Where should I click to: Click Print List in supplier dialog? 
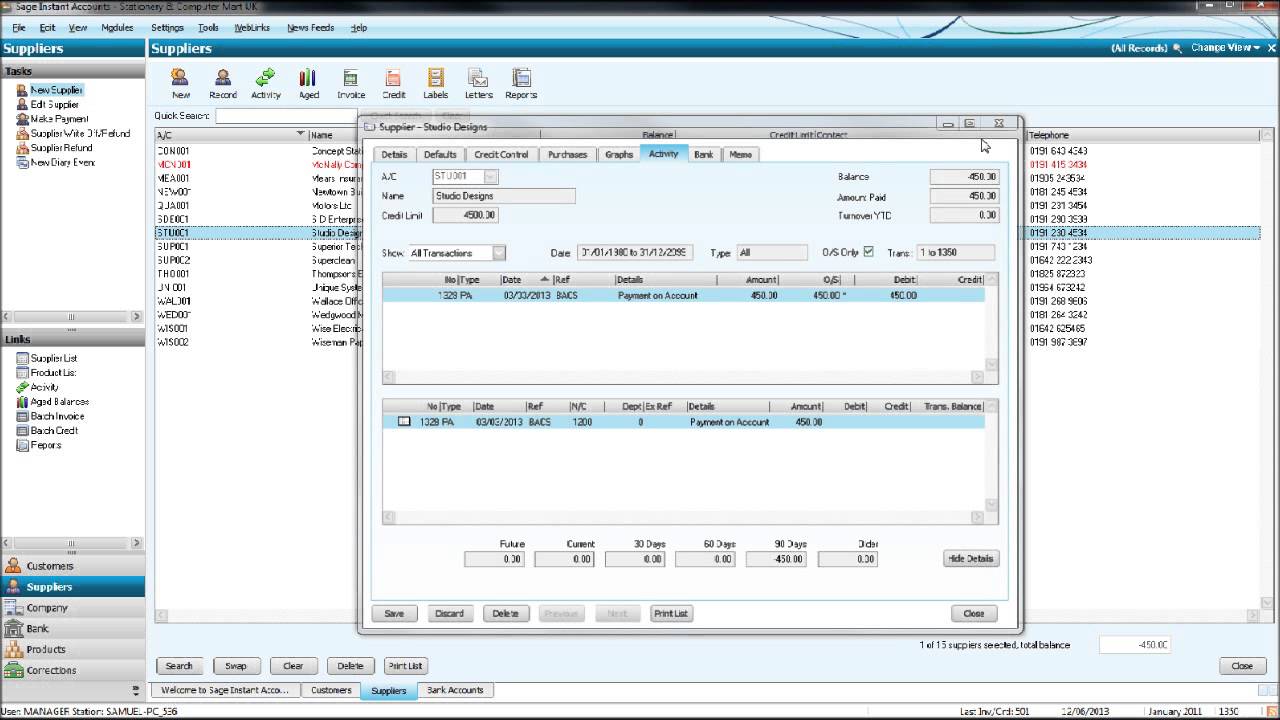point(670,613)
